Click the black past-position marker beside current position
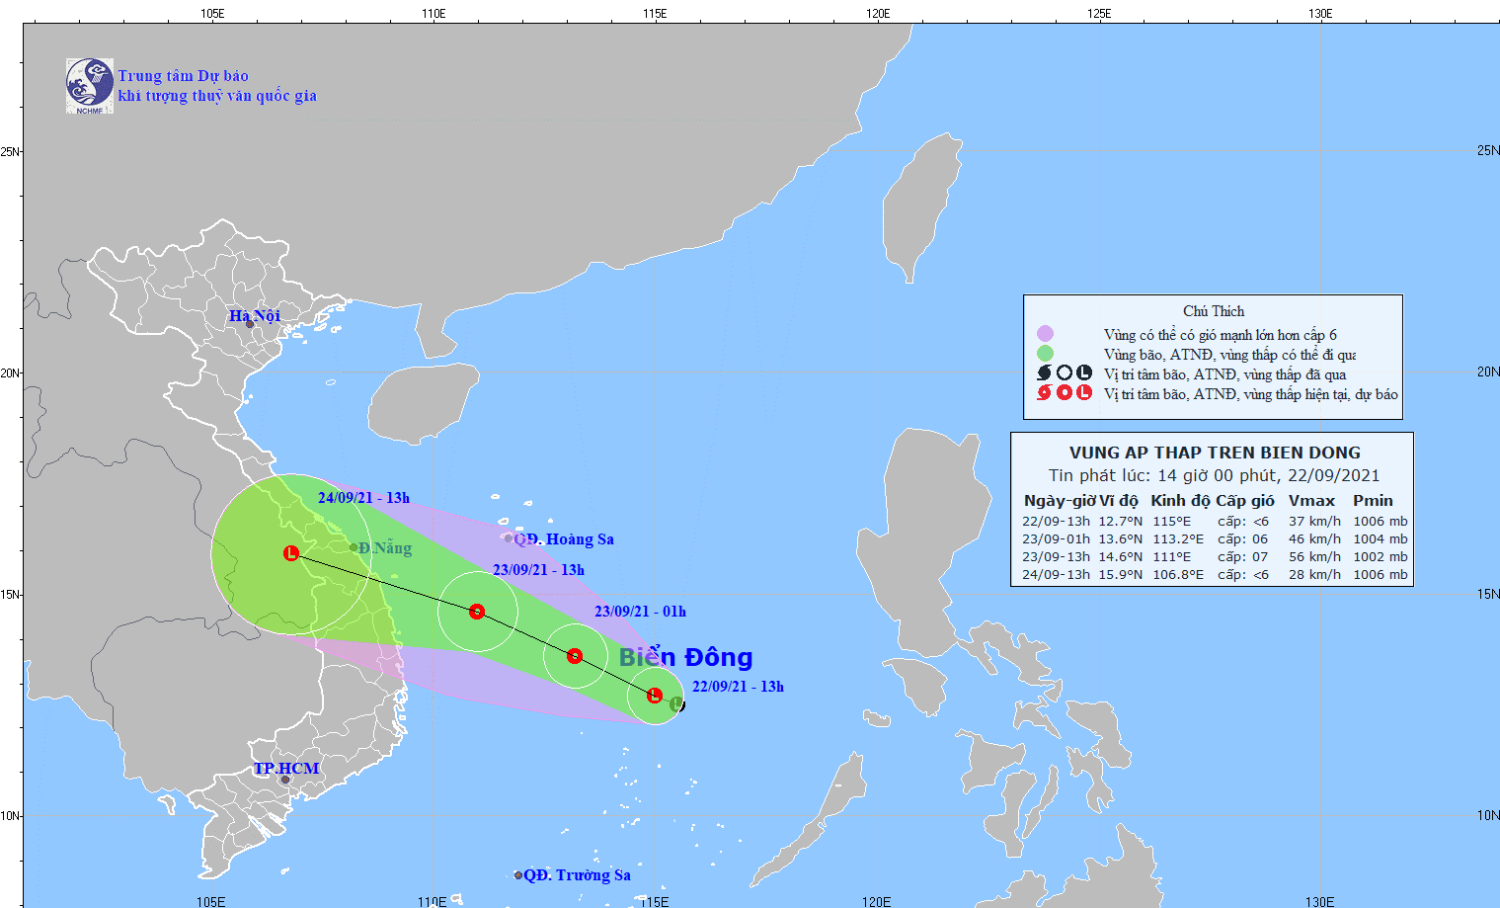Viewport: 1500px width, 908px height. click(679, 705)
